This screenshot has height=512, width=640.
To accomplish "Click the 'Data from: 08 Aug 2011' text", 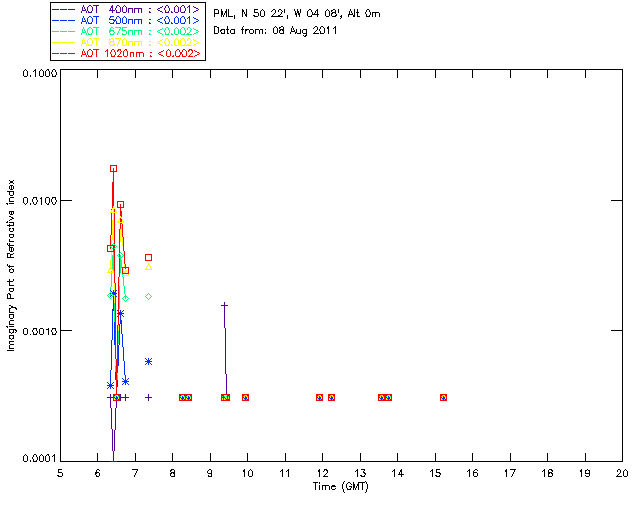I will 275,31.
